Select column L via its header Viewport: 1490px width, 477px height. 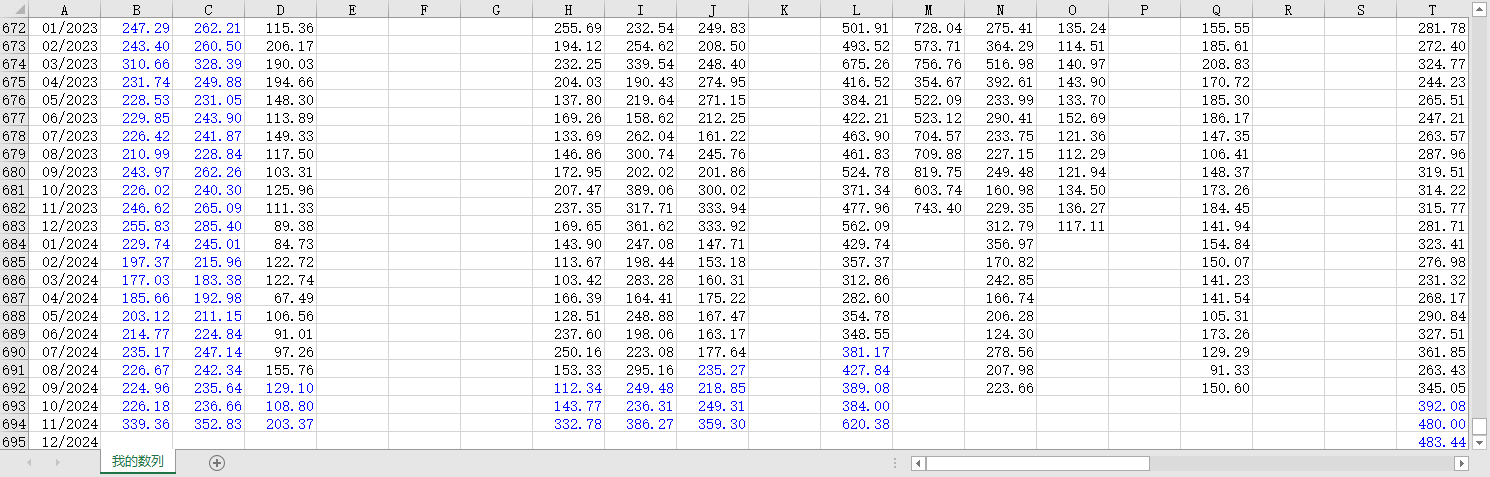(856, 9)
